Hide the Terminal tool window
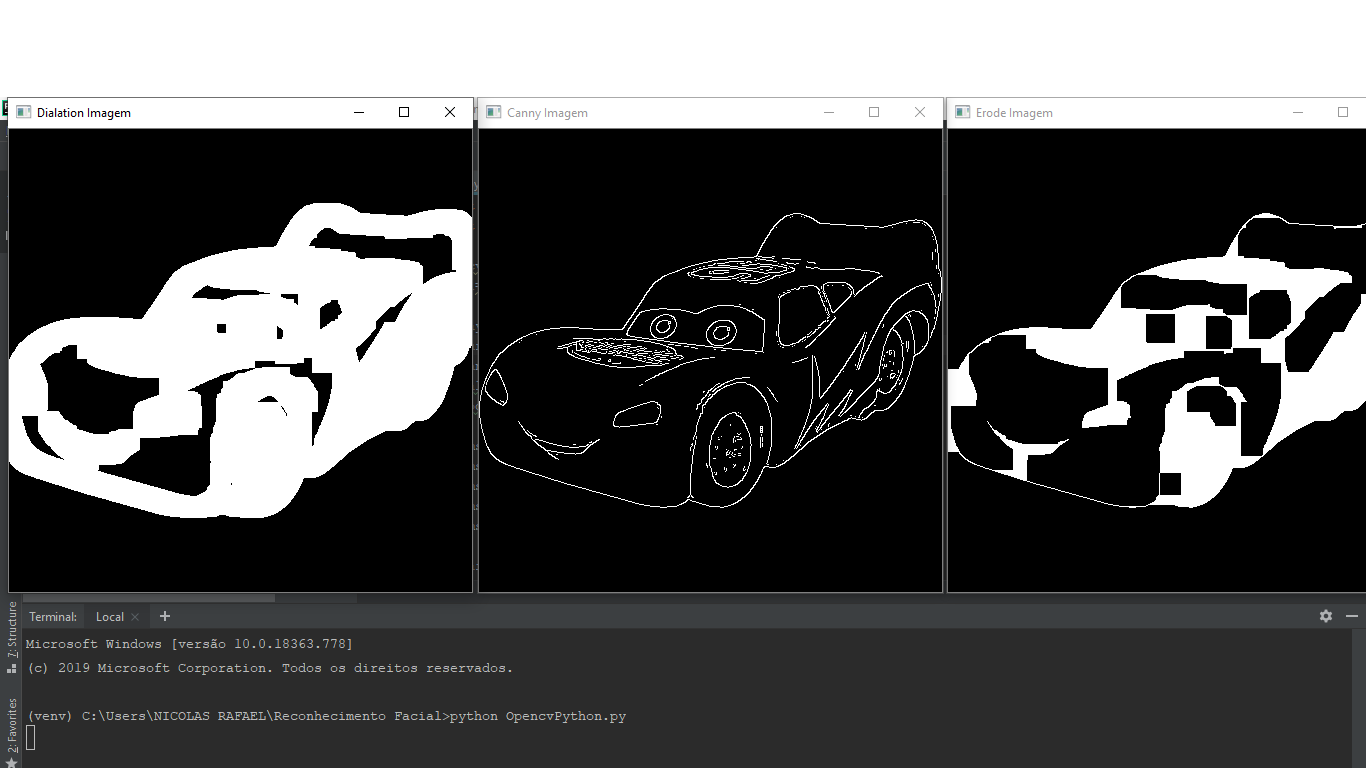The image size is (1366, 768). coord(1352,616)
